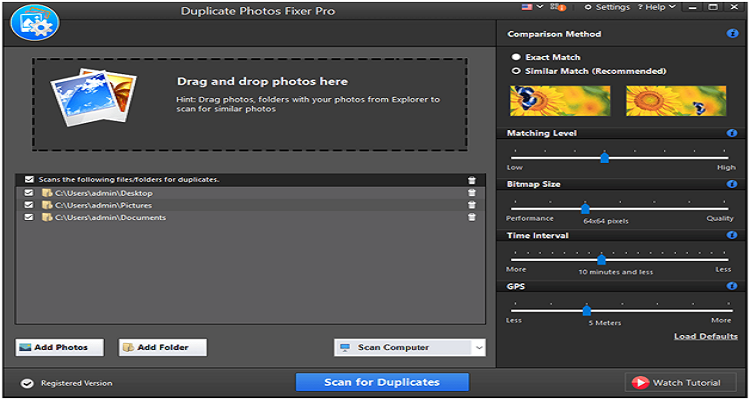
Task: Remove the Pictures folder with trash icon
Action: click(472, 205)
